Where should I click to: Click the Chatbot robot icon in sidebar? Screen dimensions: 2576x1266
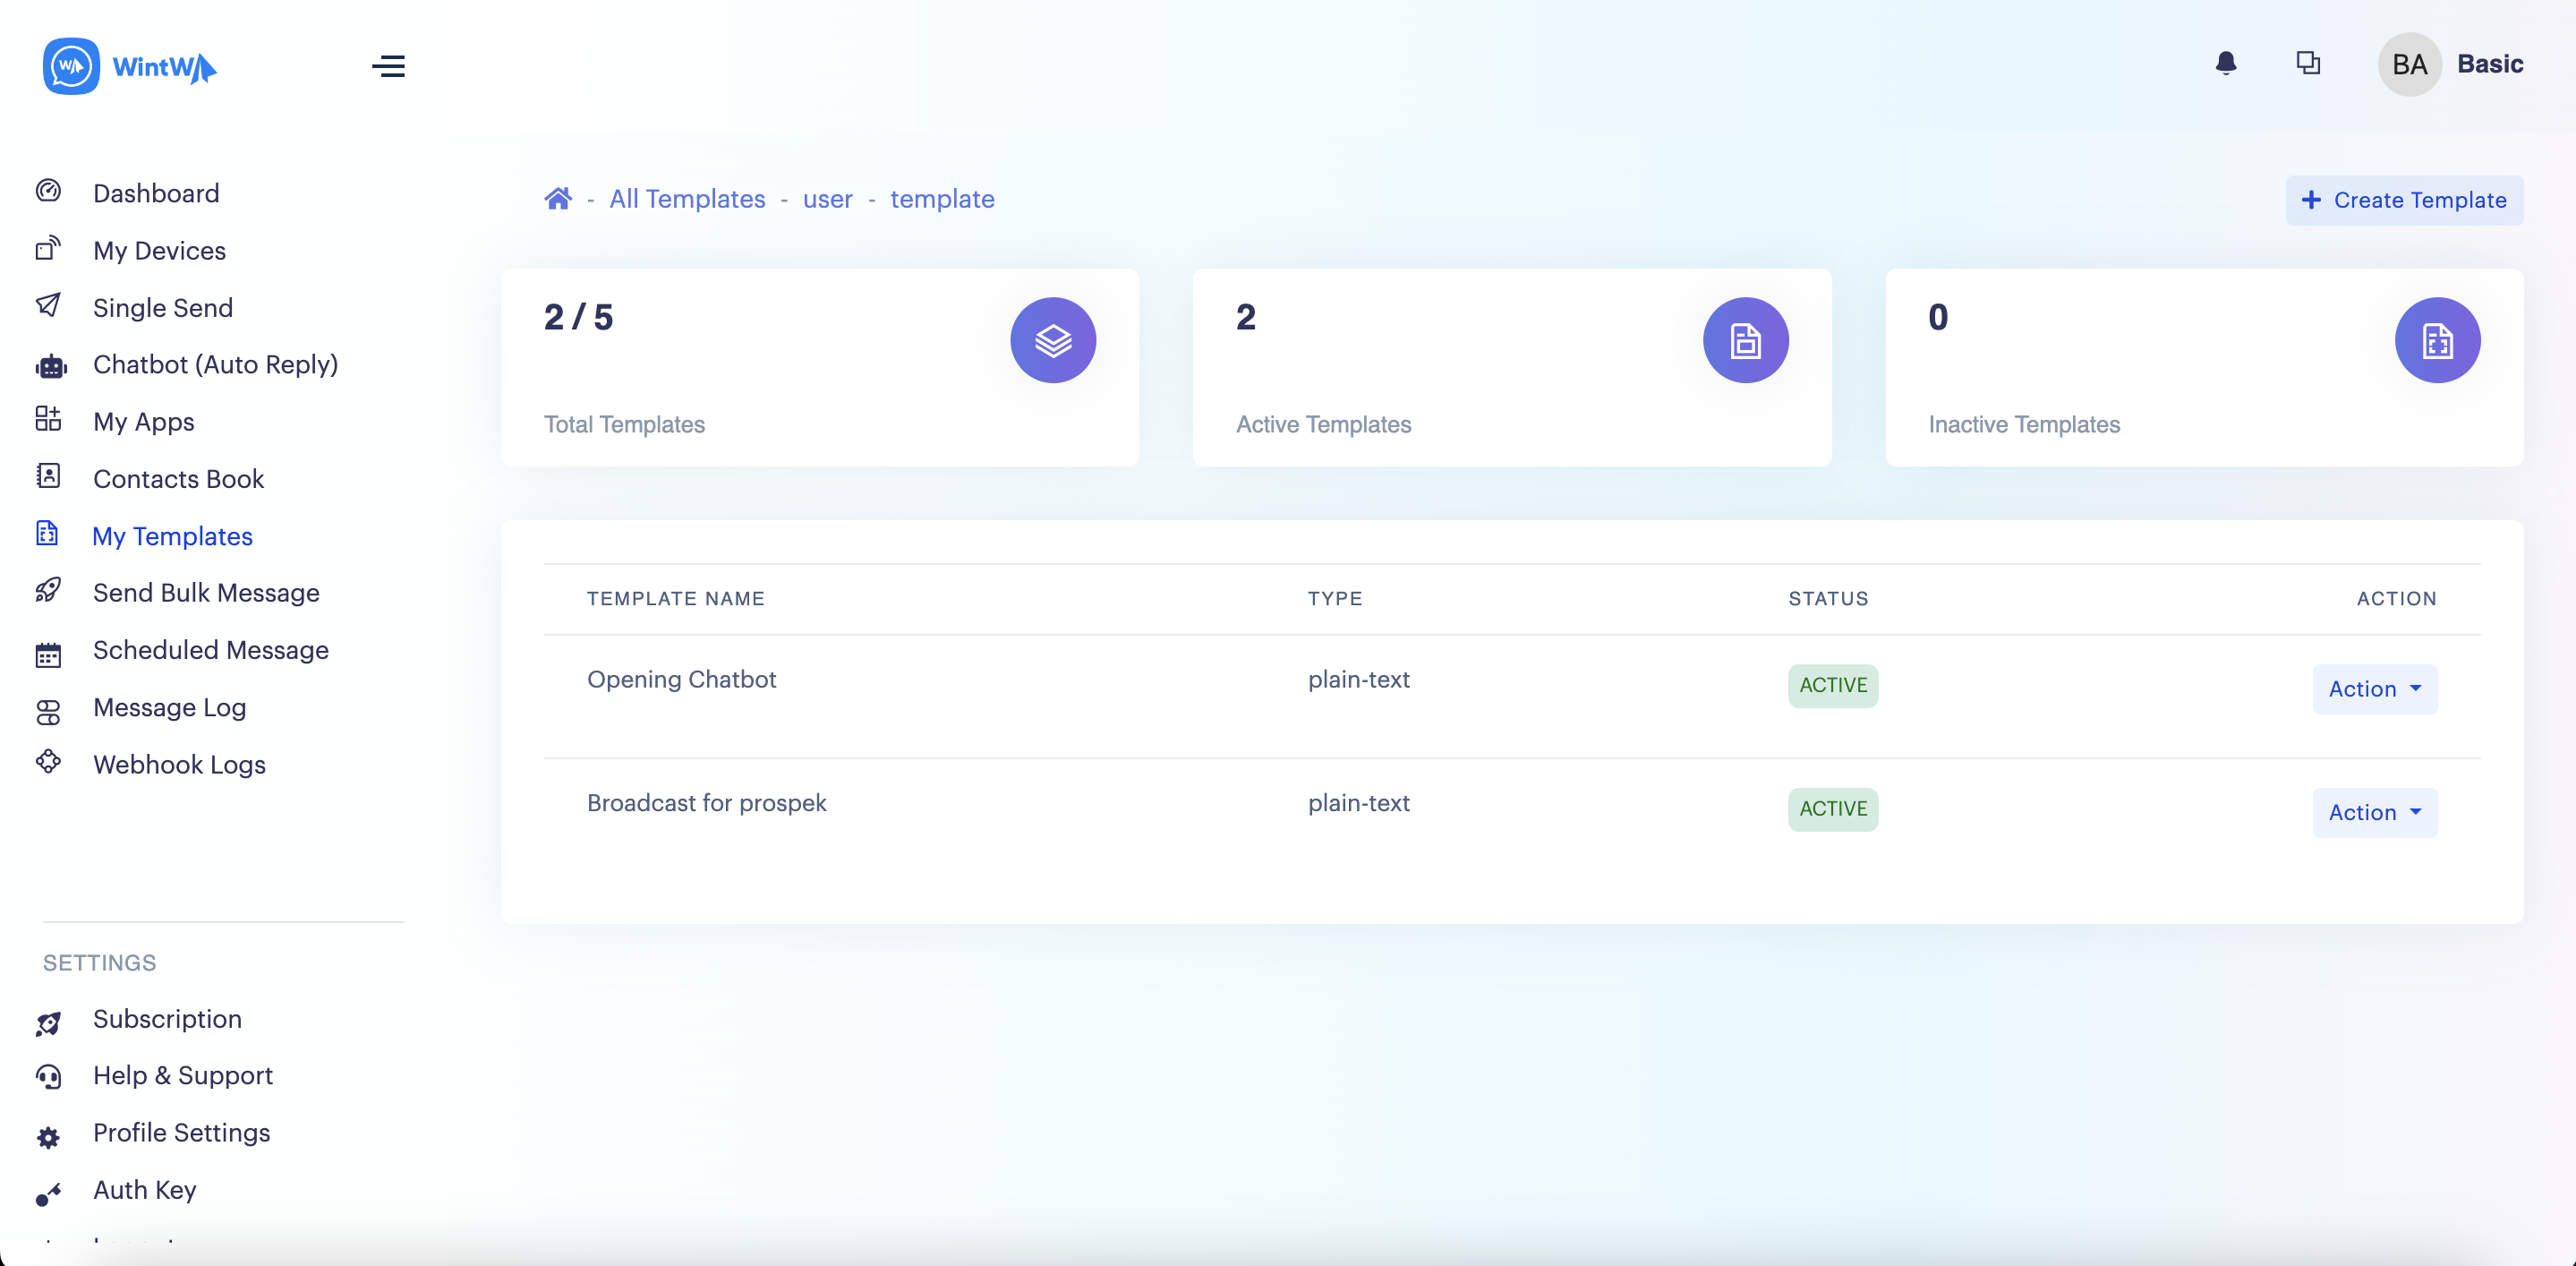50,366
